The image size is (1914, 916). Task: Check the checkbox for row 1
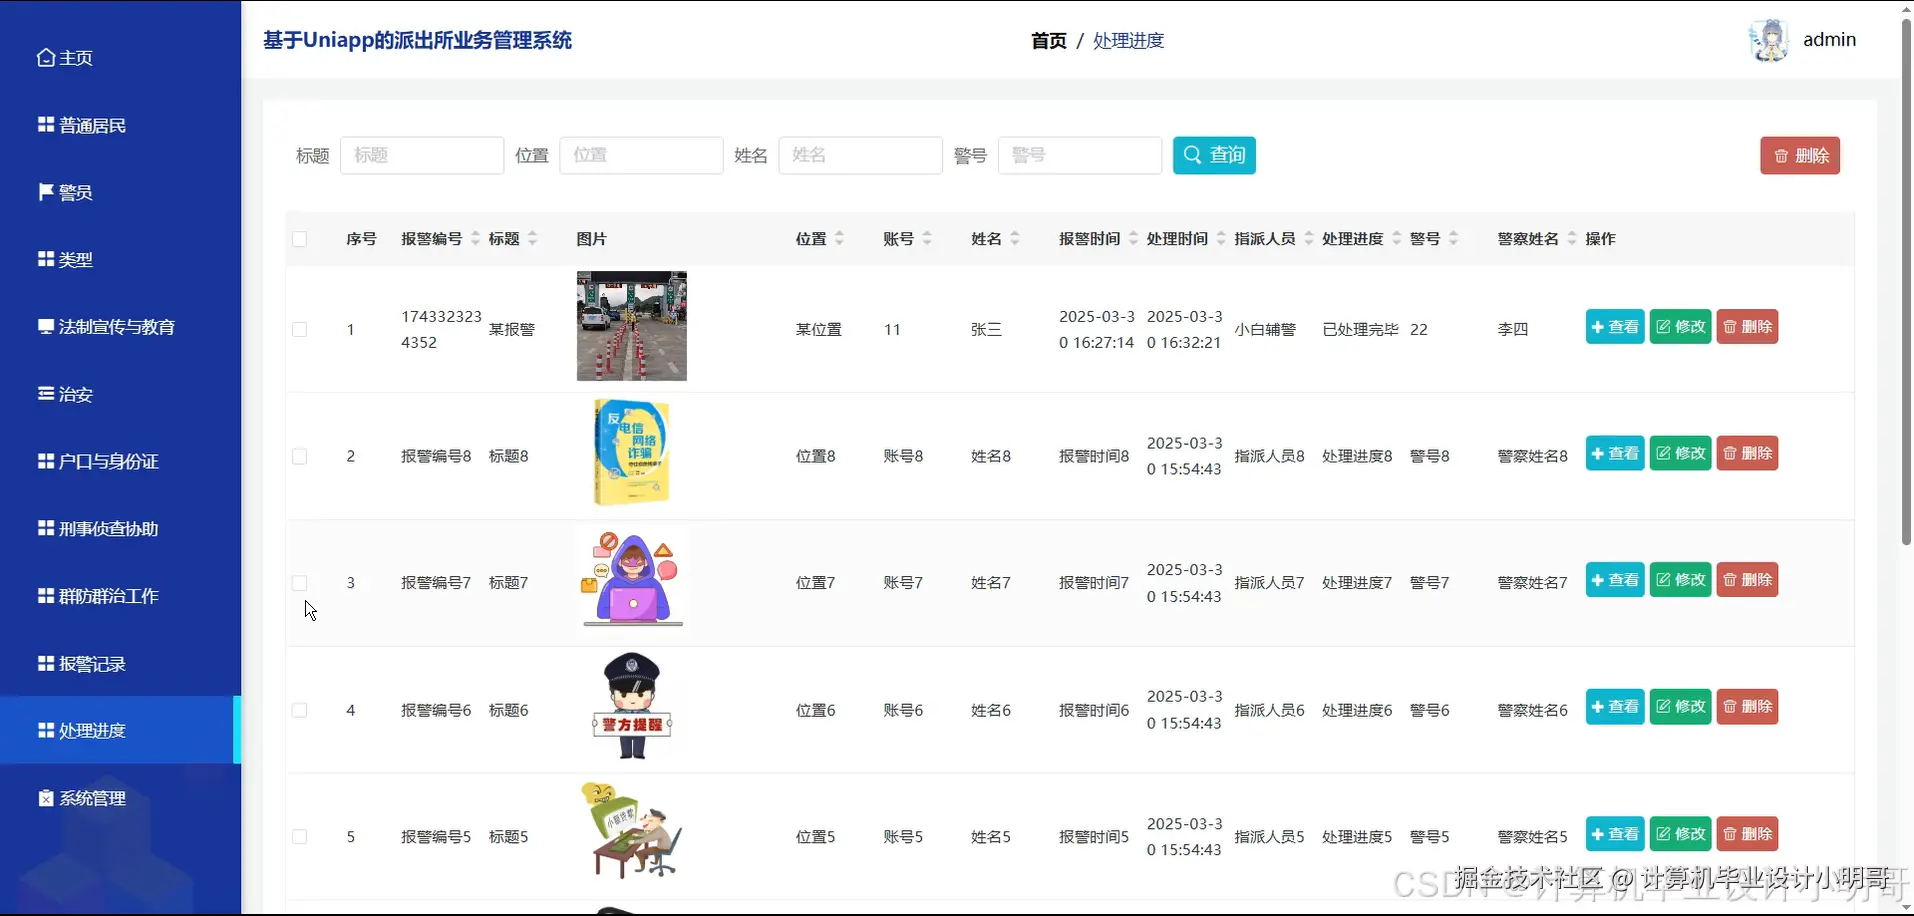pos(299,329)
